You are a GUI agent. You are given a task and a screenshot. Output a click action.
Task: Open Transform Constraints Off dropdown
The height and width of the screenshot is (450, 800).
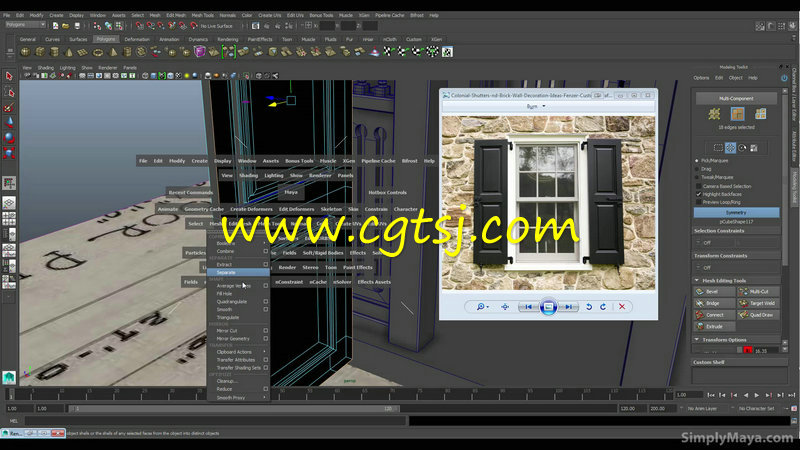(736, 267)
